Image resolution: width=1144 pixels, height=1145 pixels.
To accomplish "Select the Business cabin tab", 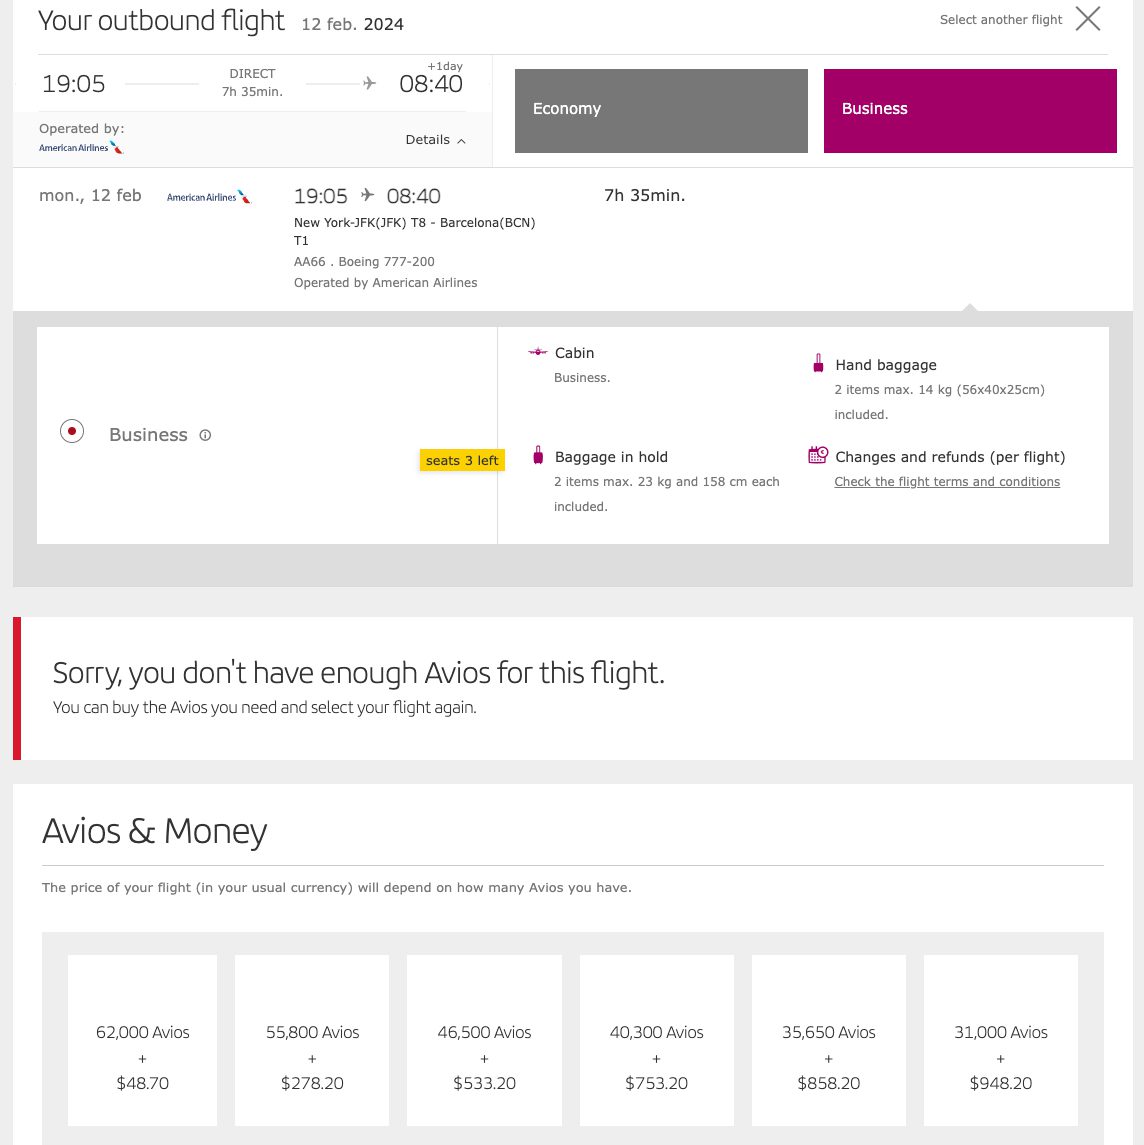I will 969,110.
